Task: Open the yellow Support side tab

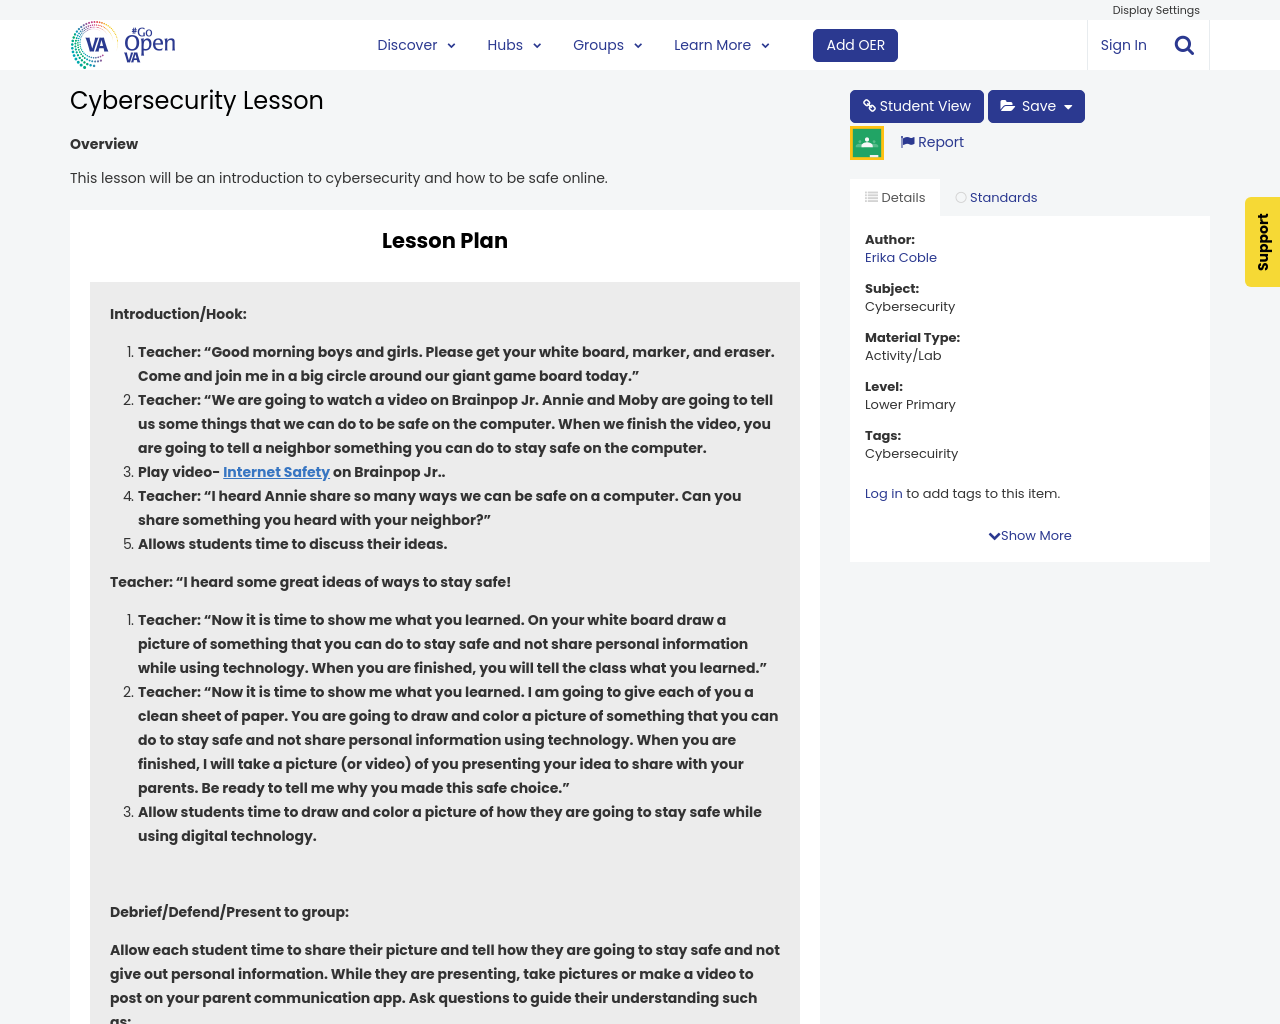Action: (1262, 242)
